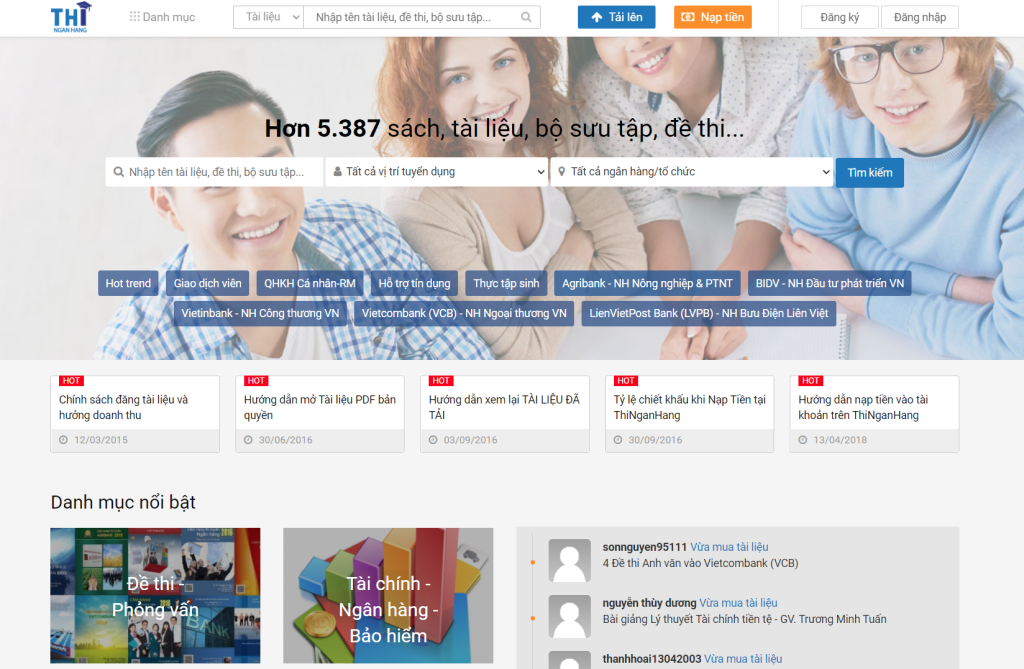Click the Tìm kiếm search button
The height and width of the screenshot is (669, 1024).
(x=870, y=172)
